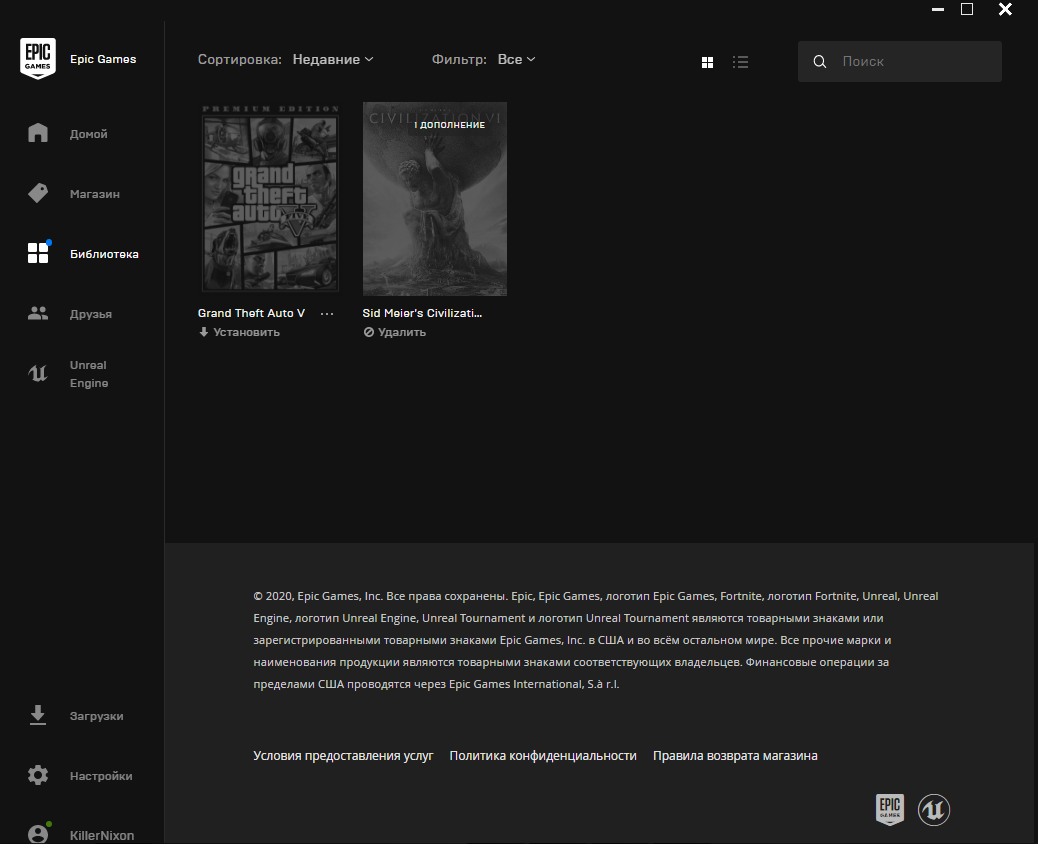1038x844 pixels.
Task: Open three-dots options for Grand Theft Auto V
Action: 327,314
